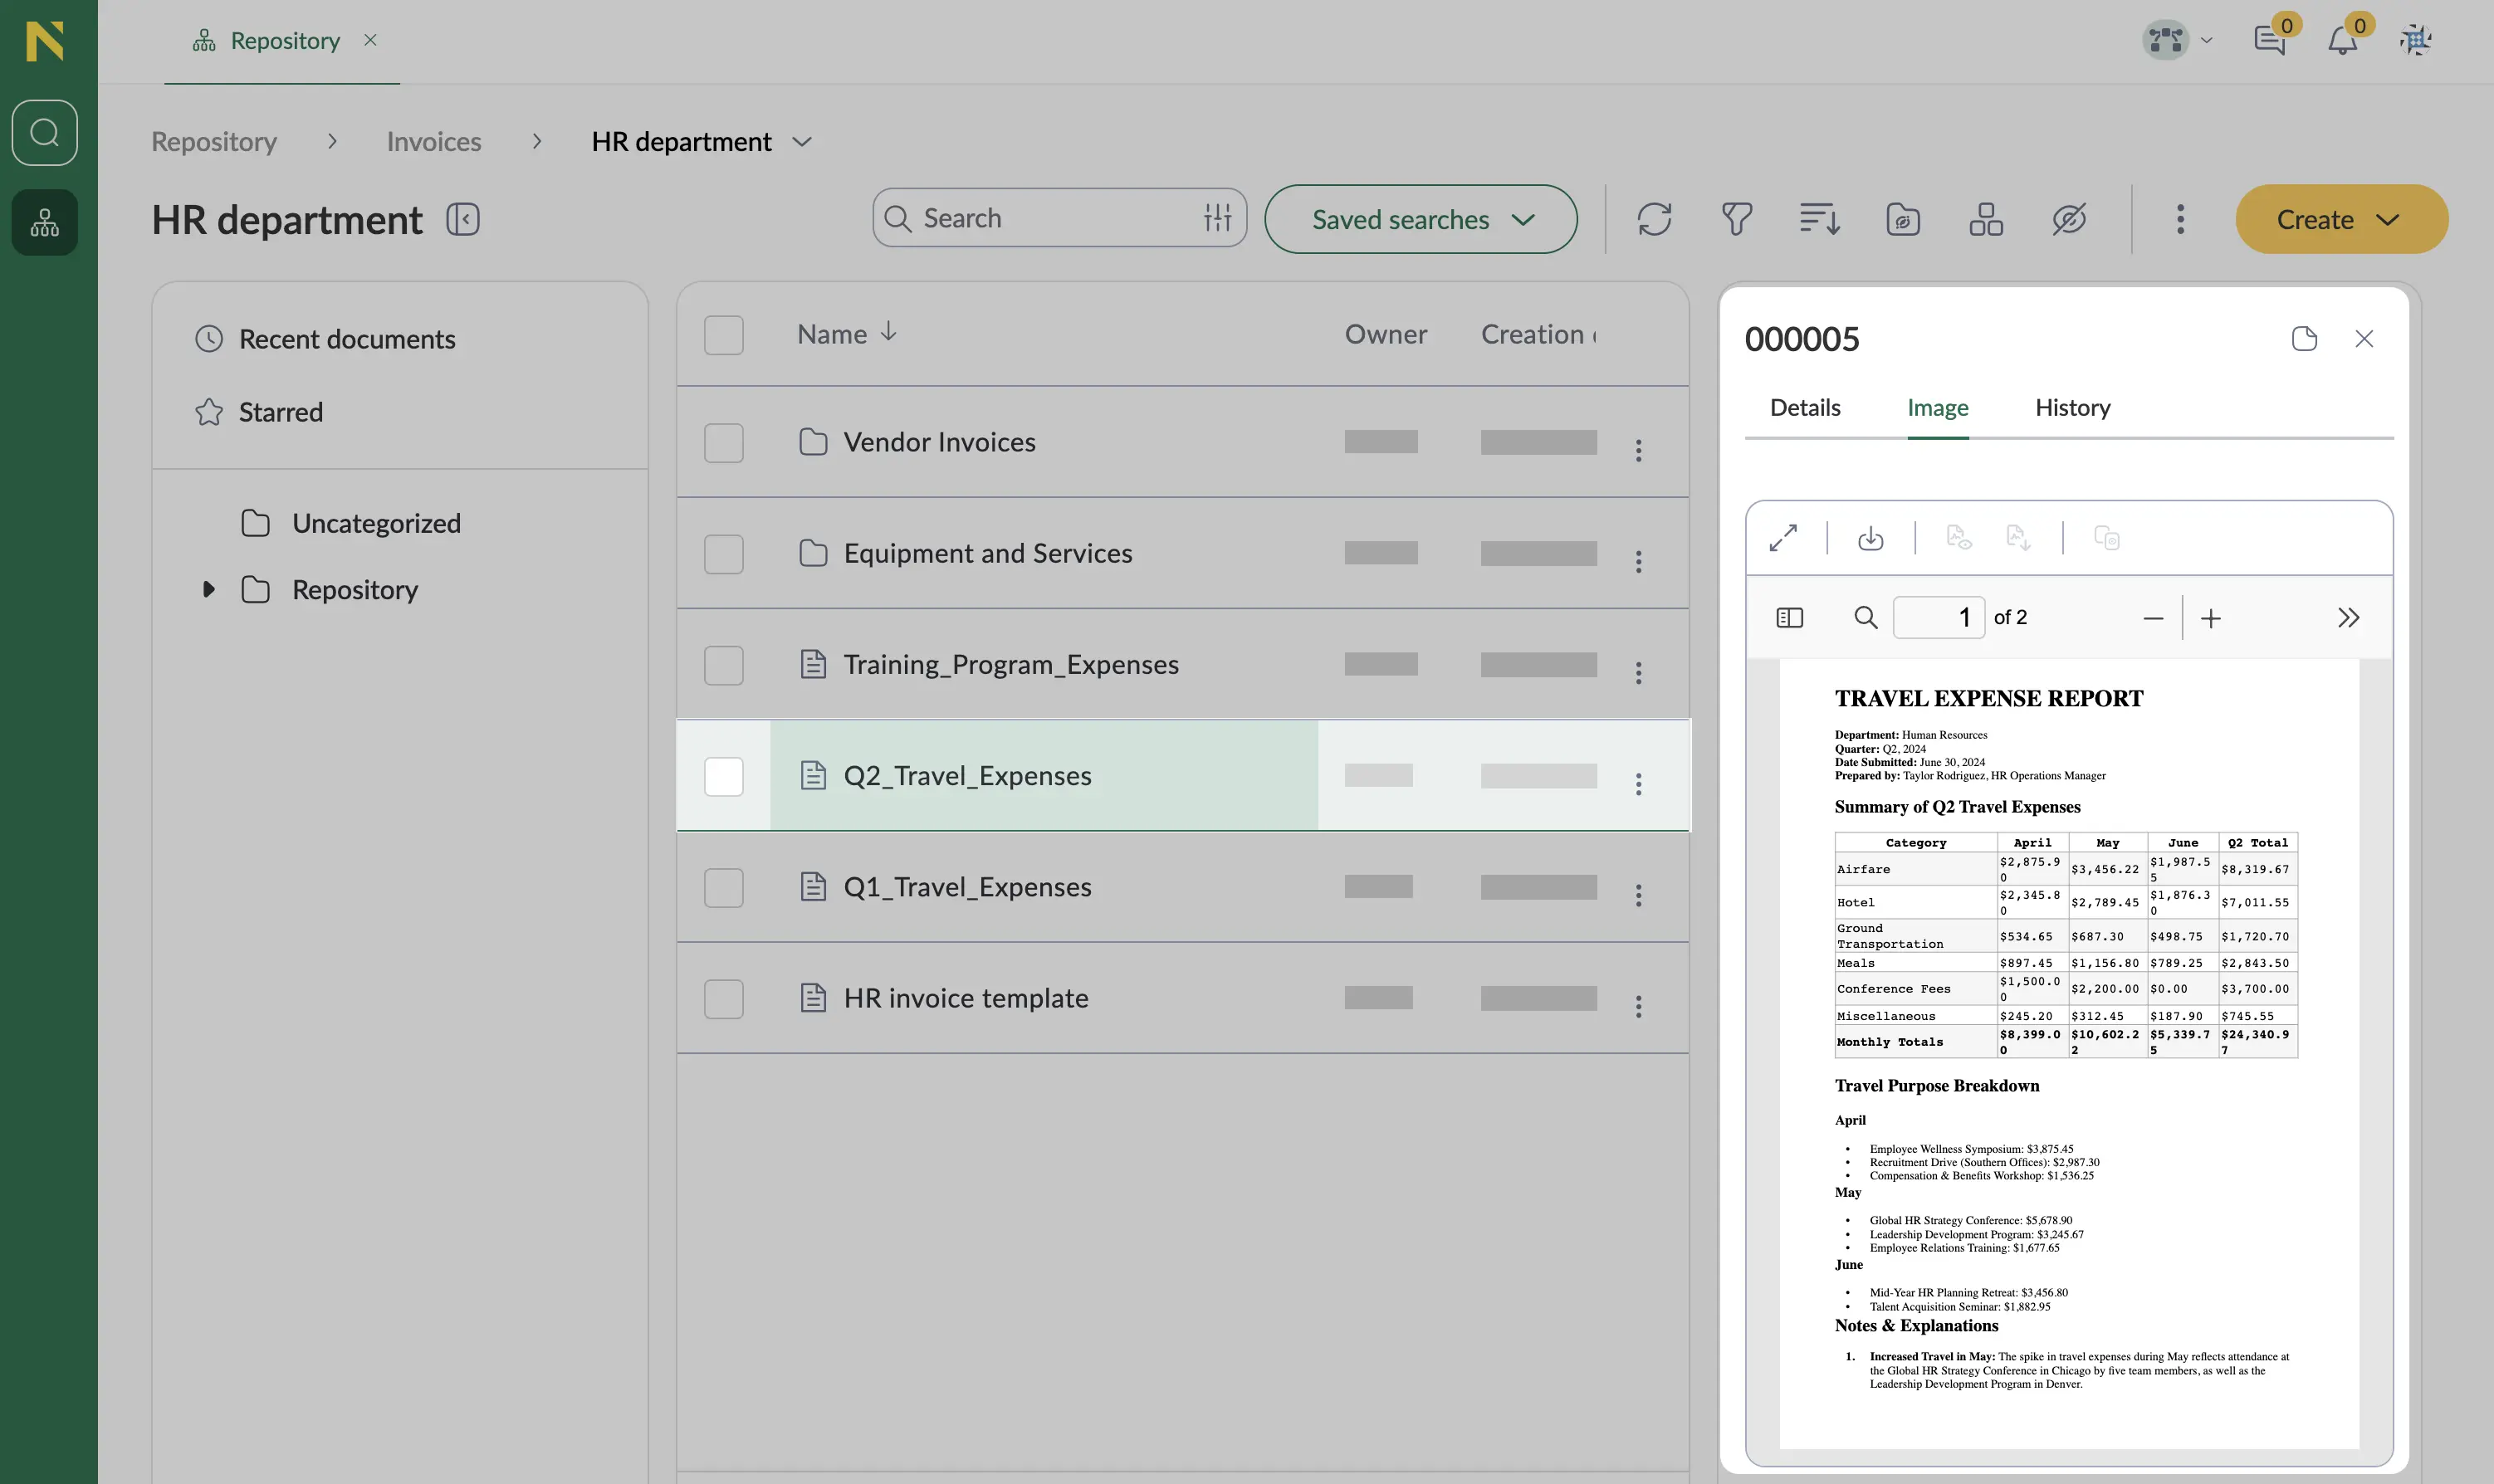Open the Q1_Travel_Expenses document
Viewport: 2494px width, 1484px height.
click(967, 887)
